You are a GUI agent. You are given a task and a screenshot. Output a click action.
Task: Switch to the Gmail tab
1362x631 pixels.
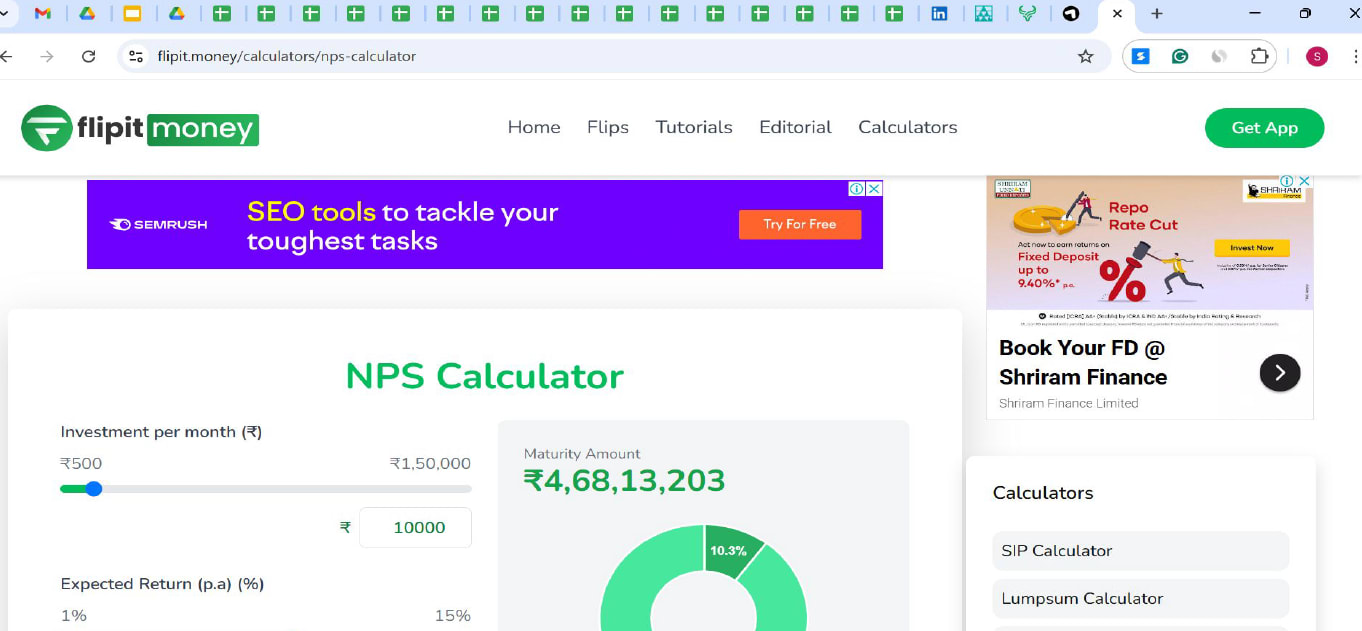(x=43, y=14)
